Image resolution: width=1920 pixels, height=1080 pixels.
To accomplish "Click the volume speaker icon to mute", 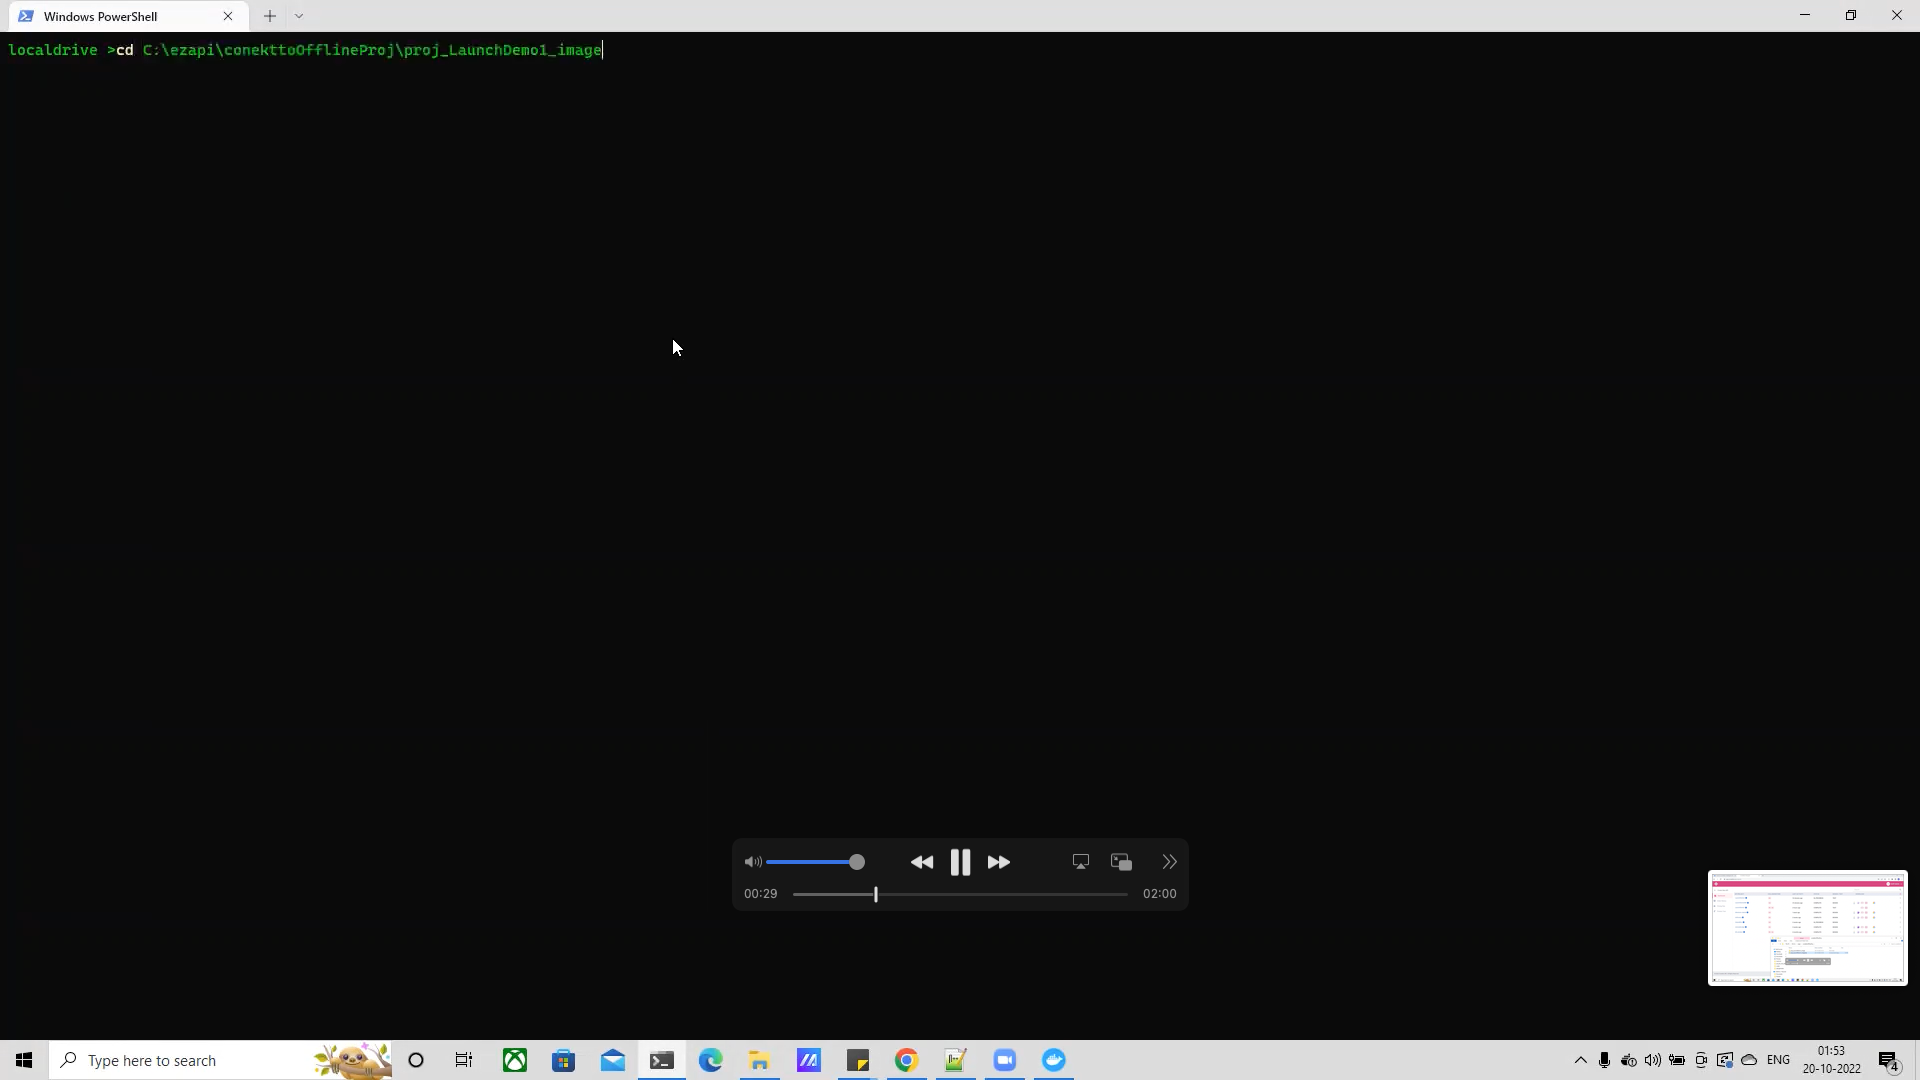I will tap(753, 861).
